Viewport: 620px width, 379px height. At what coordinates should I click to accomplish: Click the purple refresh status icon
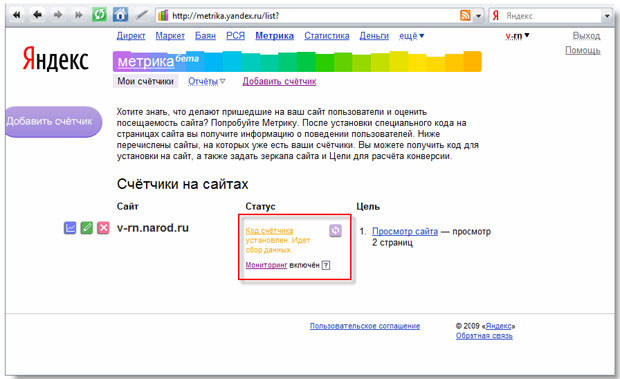tap(335, 230)
